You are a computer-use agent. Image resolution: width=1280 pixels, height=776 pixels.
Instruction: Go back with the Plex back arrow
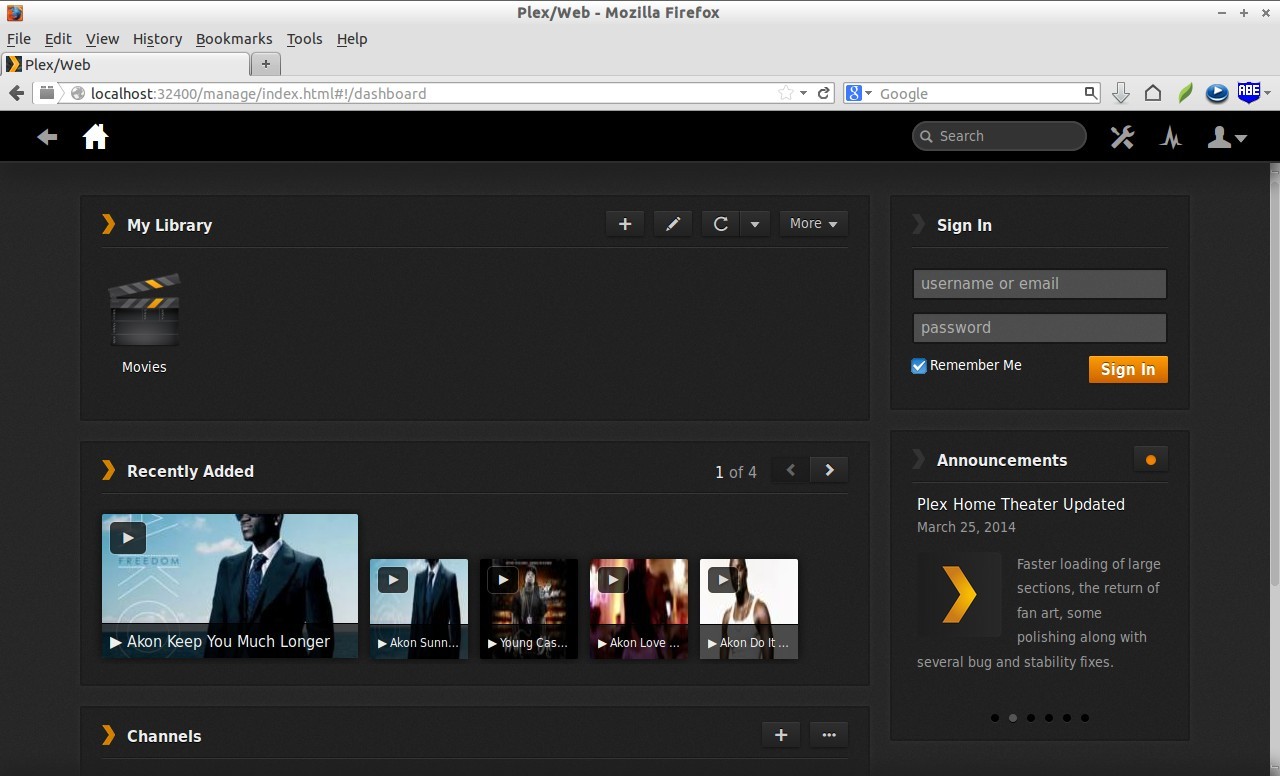pos(47,137)
